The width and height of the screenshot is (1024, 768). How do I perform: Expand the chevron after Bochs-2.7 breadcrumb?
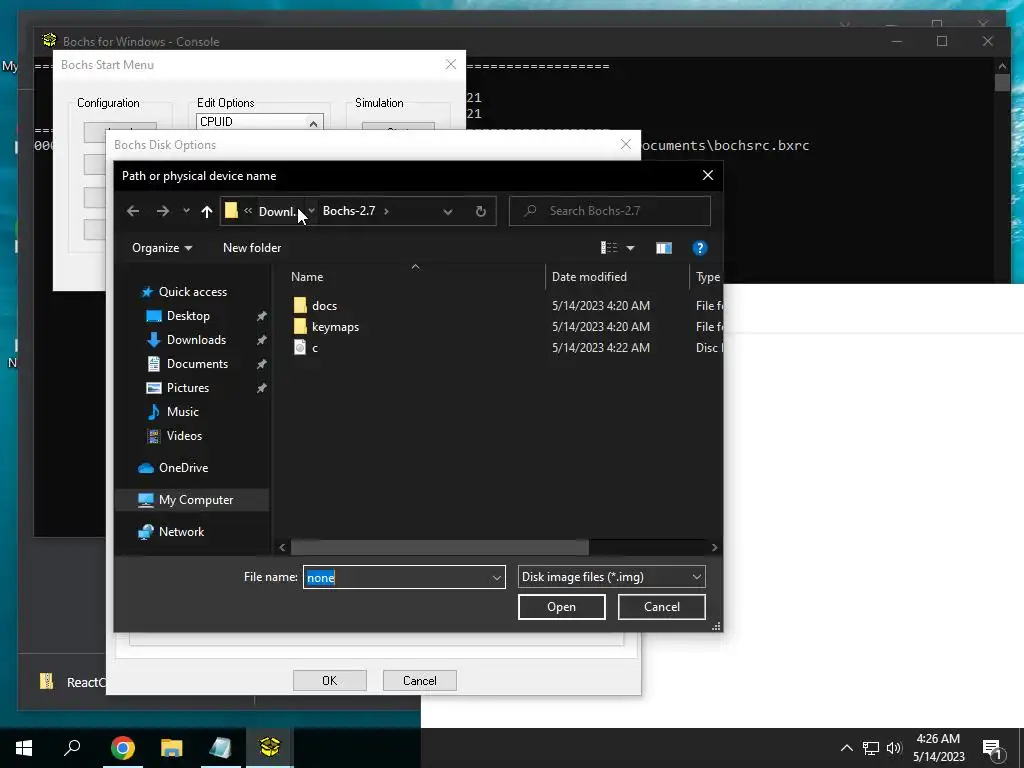[387, 211]
